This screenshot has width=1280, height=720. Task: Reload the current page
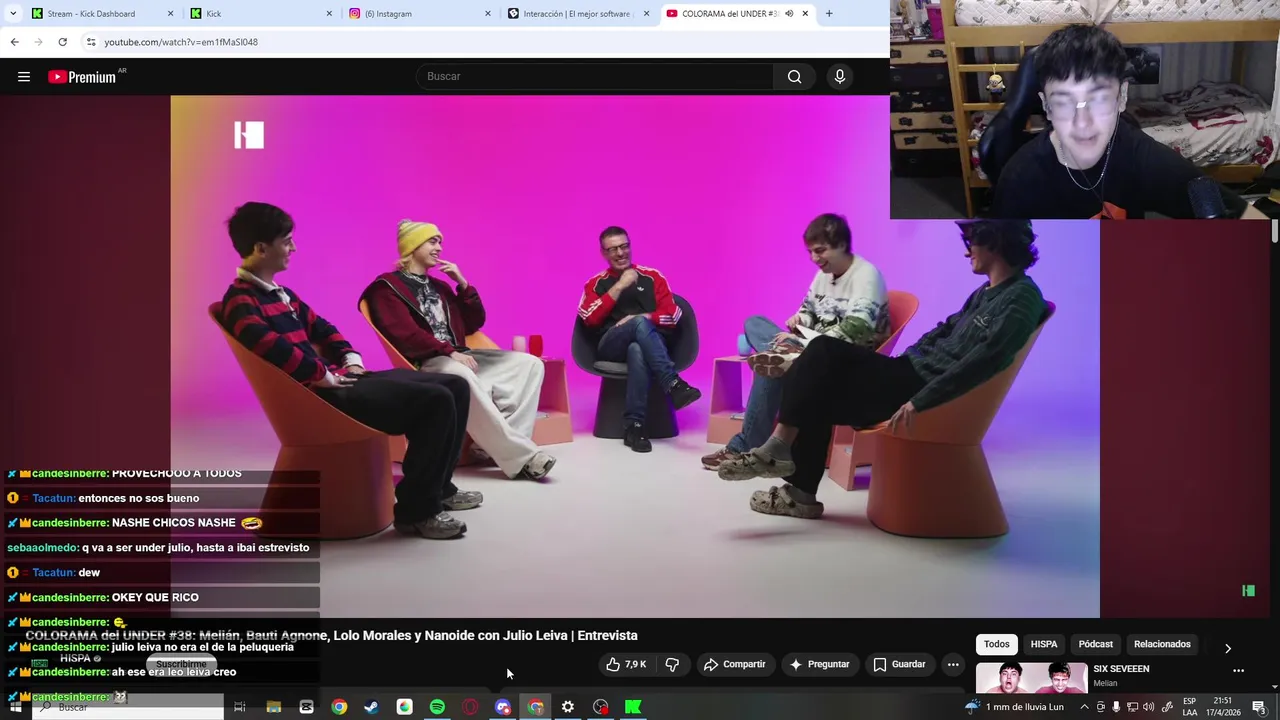(x=62, y=42)
